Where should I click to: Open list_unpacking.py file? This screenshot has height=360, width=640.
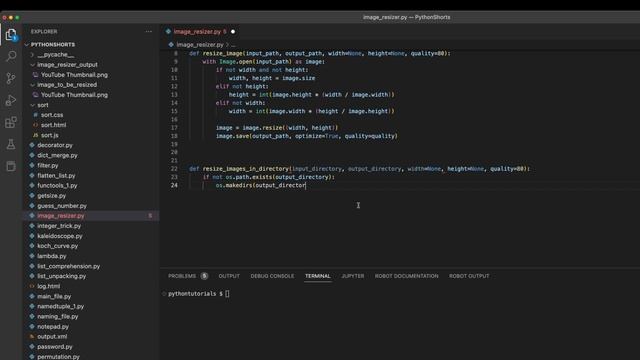[62, 276]
